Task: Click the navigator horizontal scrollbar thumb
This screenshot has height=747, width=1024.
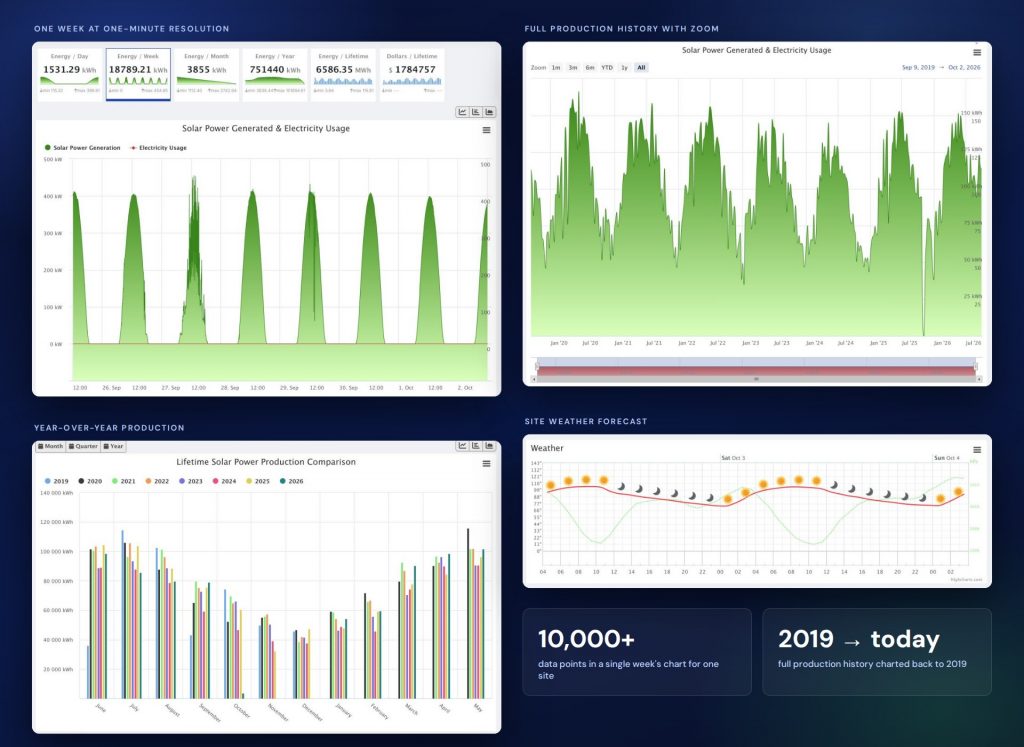Action: 756,379
